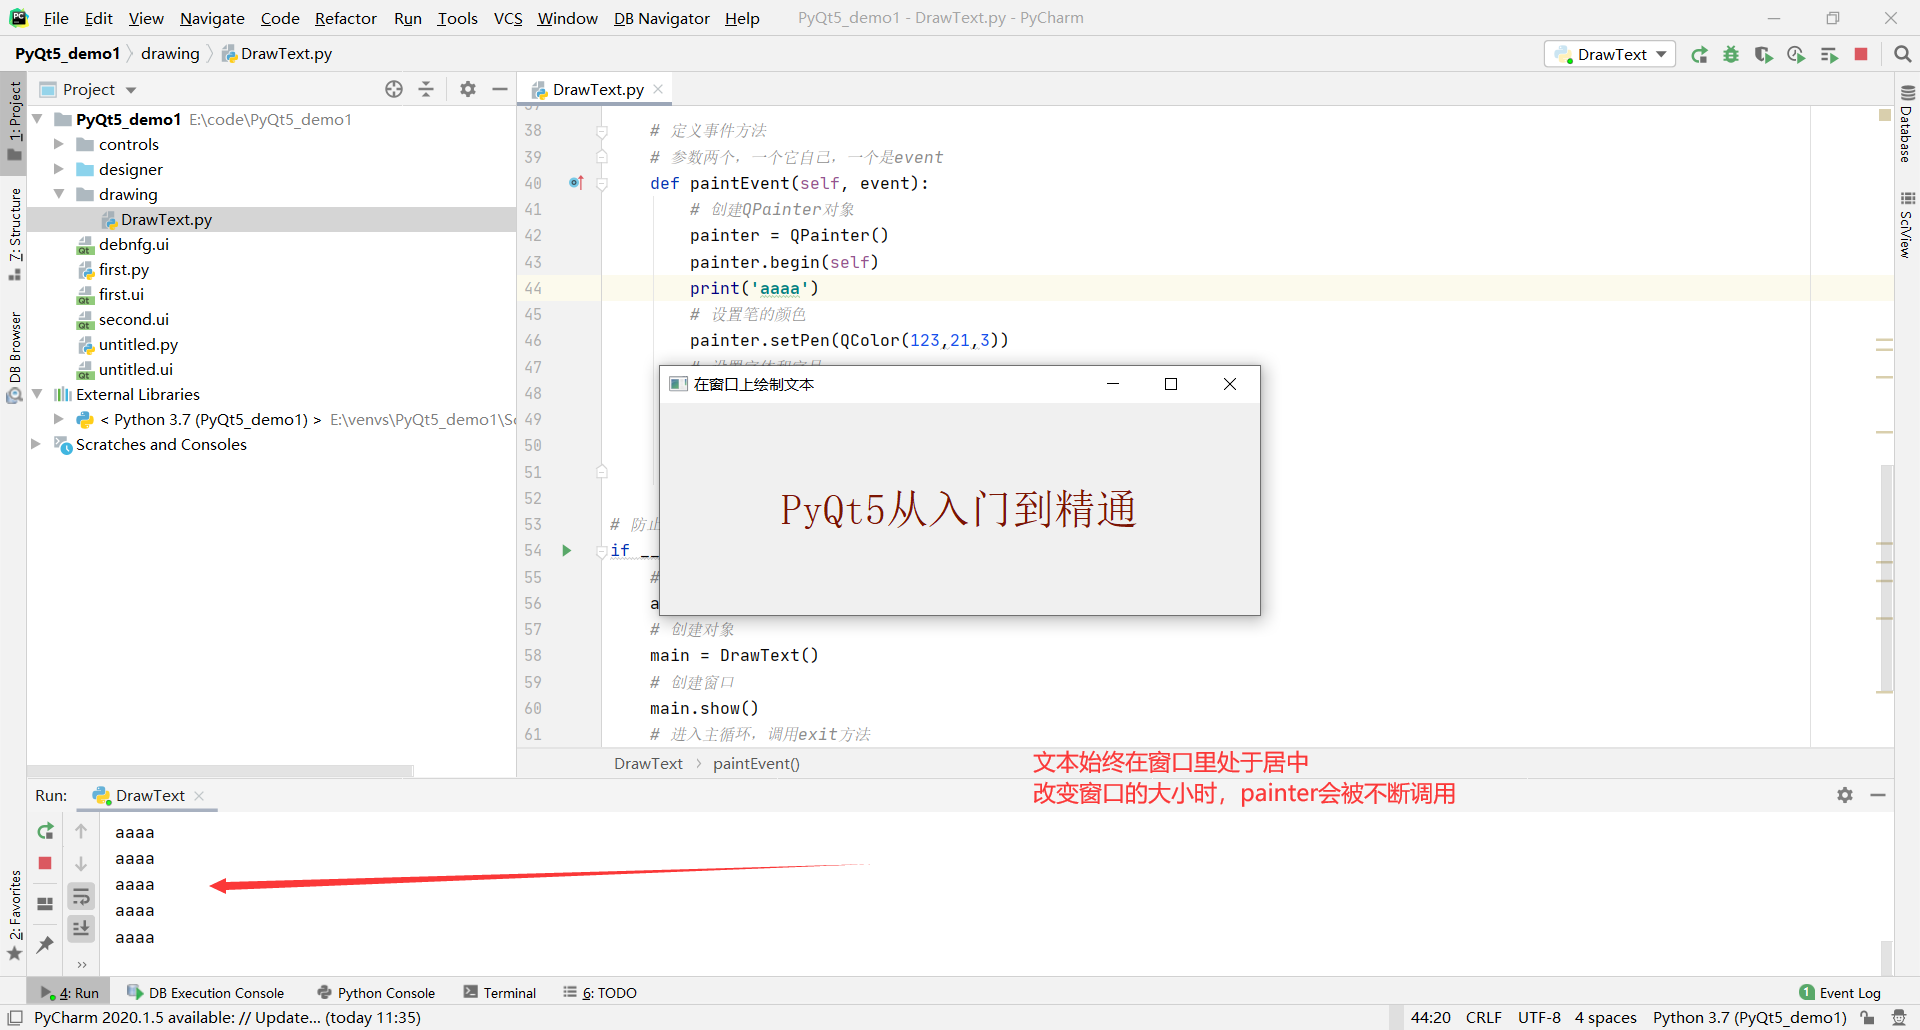Stop the running process in toolbar

tap(1861, 55)
